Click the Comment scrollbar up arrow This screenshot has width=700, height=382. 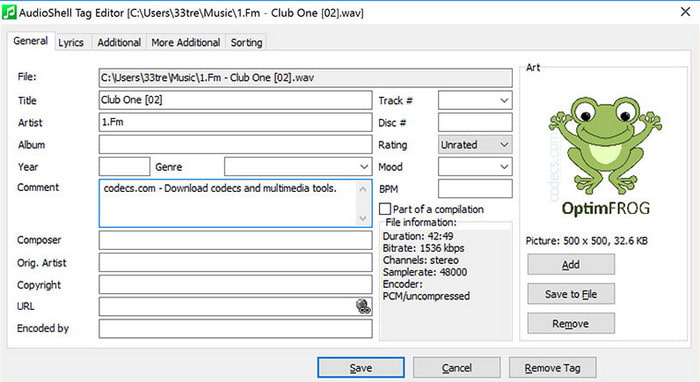coord(363,189)
